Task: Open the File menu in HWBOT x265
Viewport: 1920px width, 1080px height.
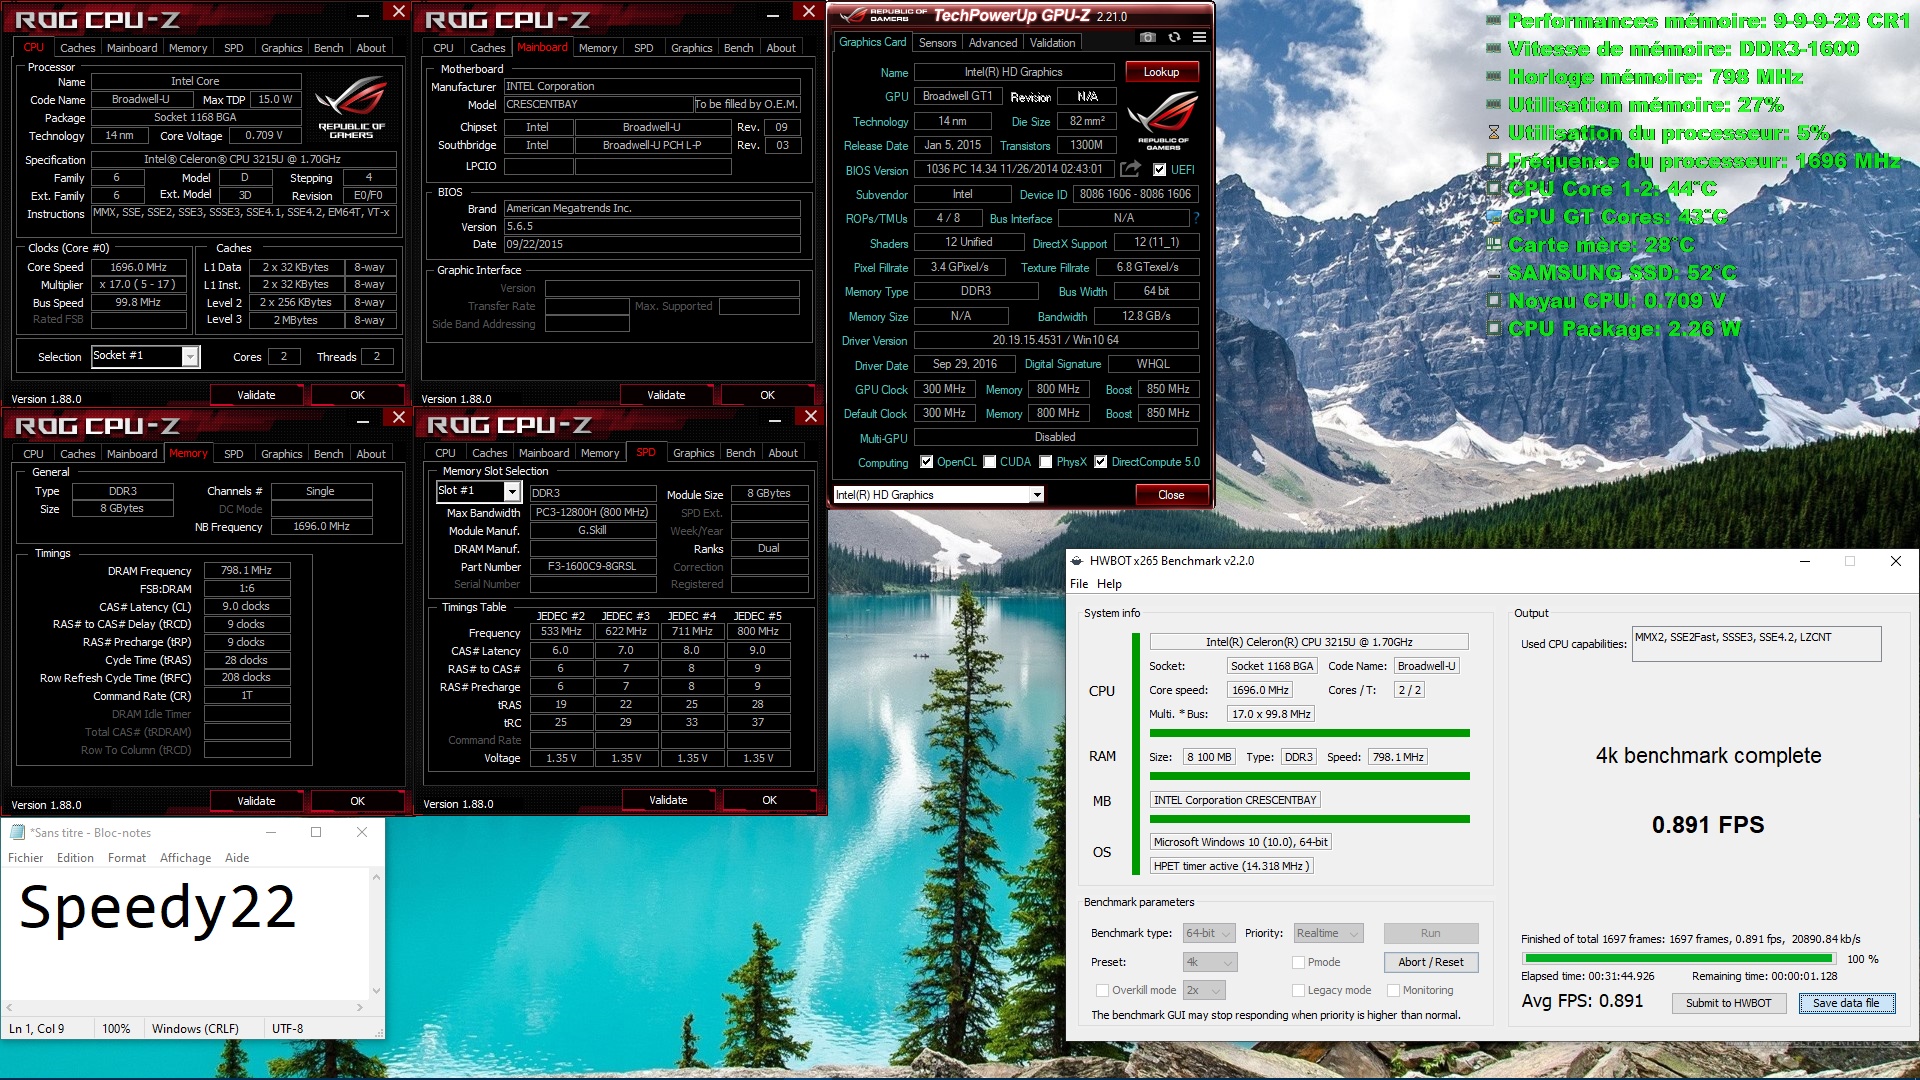Action: [x=1079, y=584]
